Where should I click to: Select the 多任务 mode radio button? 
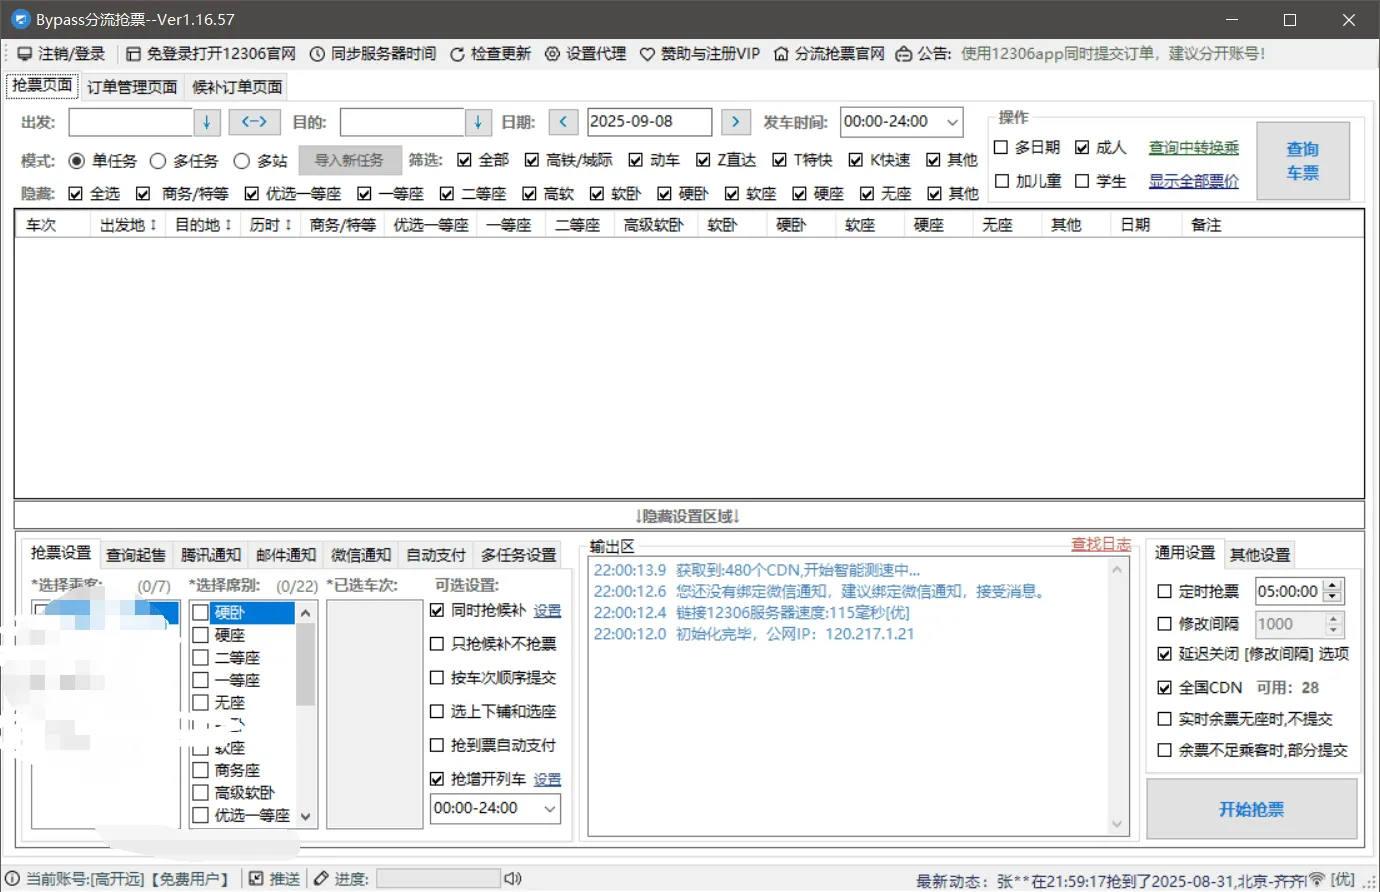click(x=160, y=159)
